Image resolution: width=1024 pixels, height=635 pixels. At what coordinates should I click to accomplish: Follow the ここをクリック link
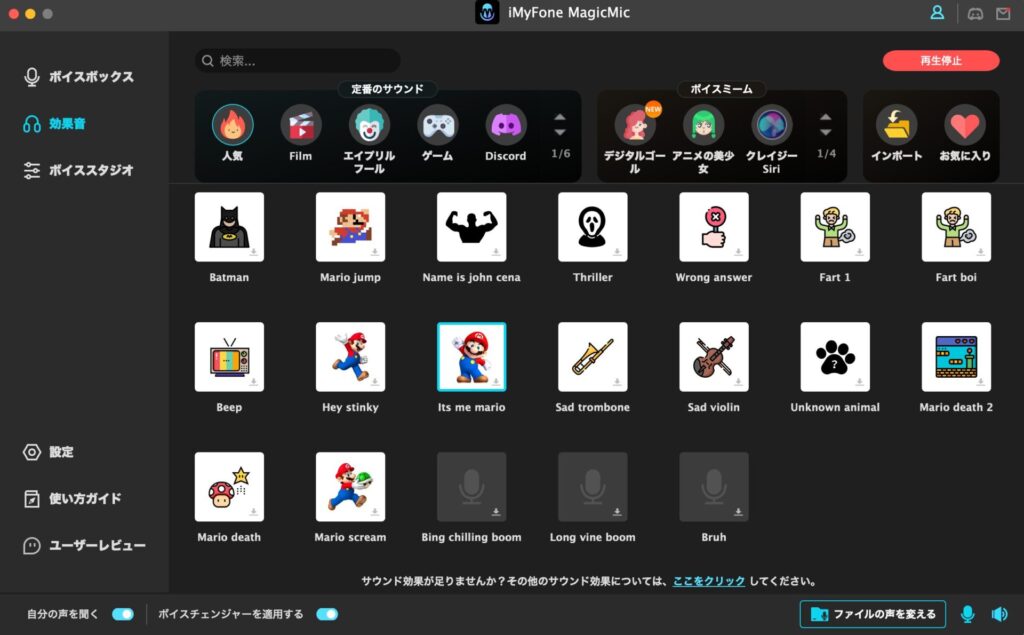click(x=709, y=581)
